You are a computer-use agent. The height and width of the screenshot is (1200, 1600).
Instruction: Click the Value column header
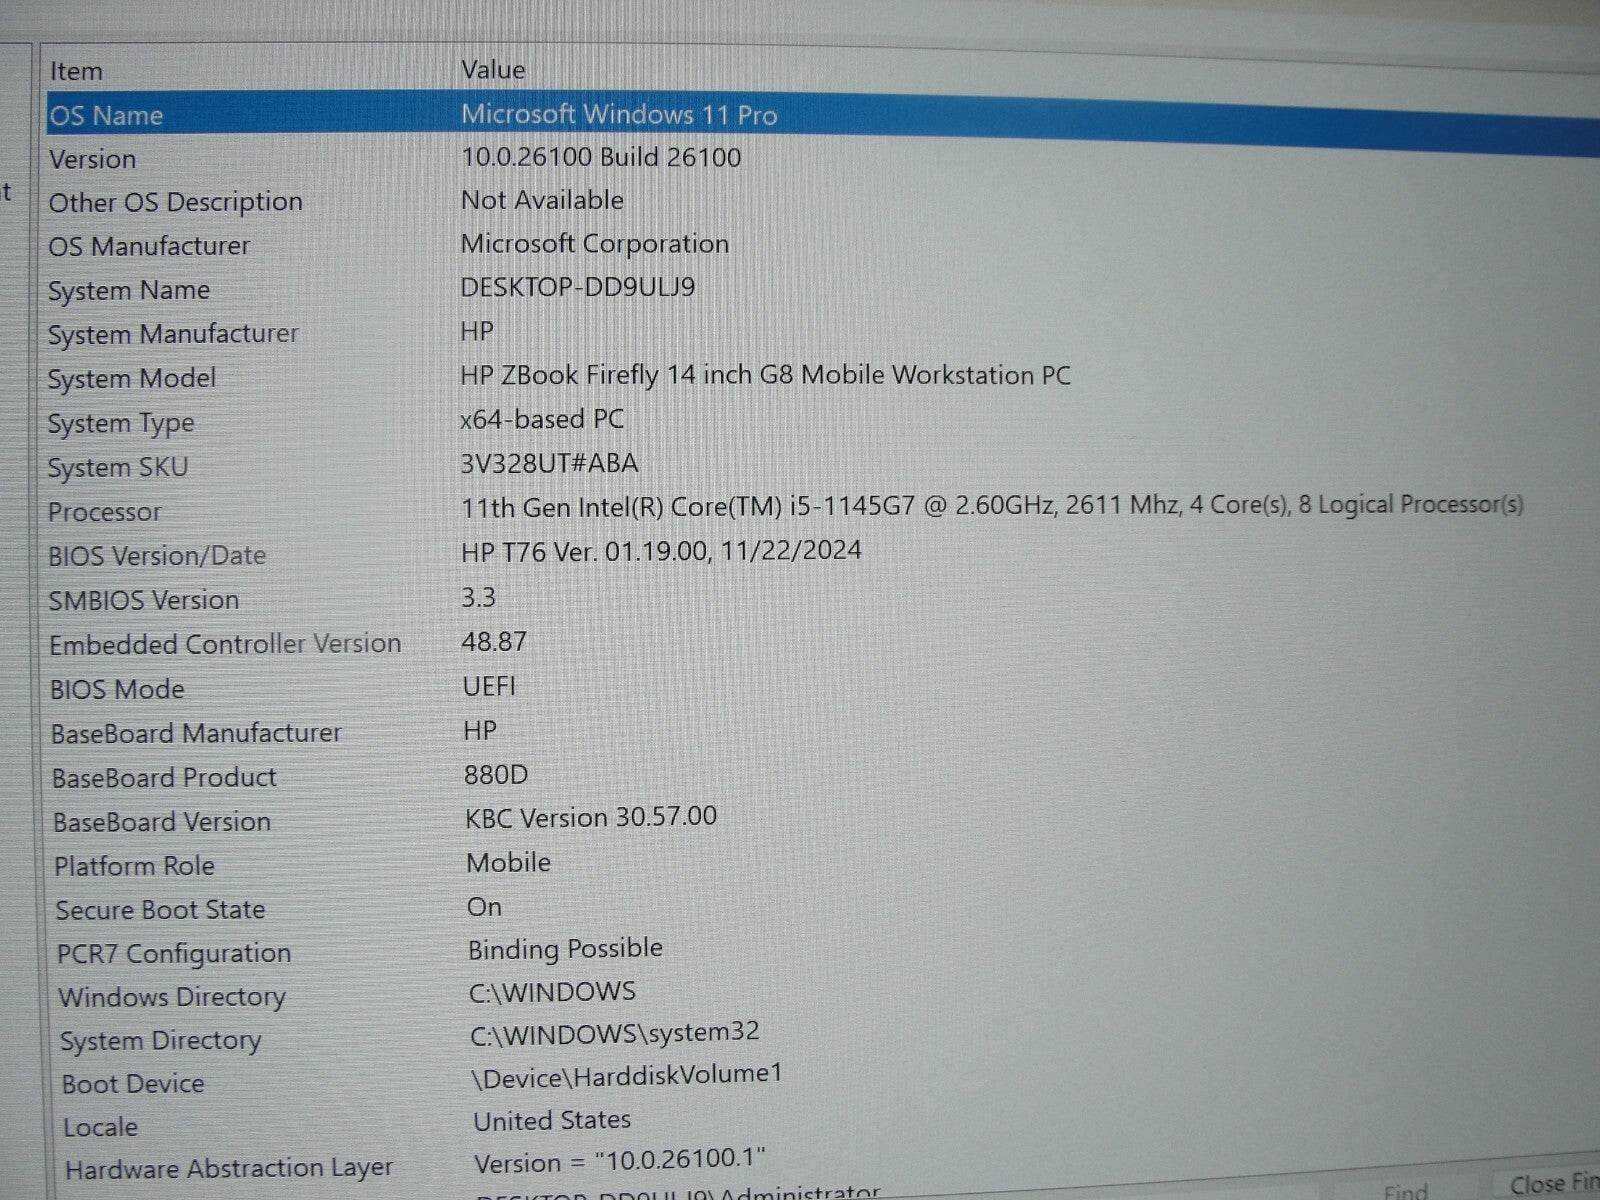pos(494,68)
